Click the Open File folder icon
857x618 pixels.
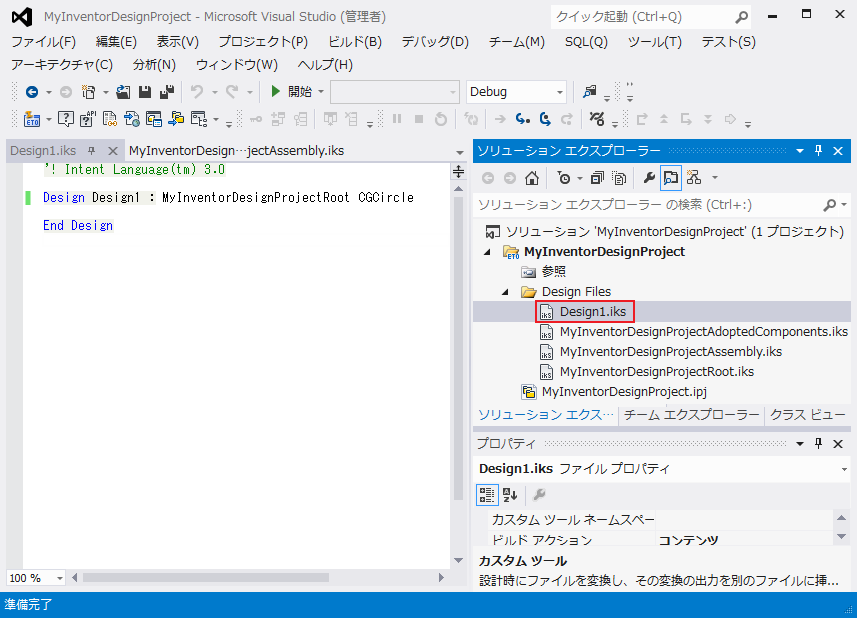123,92
